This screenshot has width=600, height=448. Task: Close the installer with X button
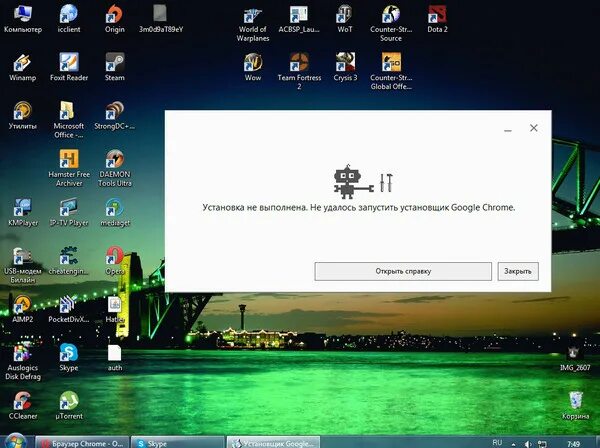point(534,128)
